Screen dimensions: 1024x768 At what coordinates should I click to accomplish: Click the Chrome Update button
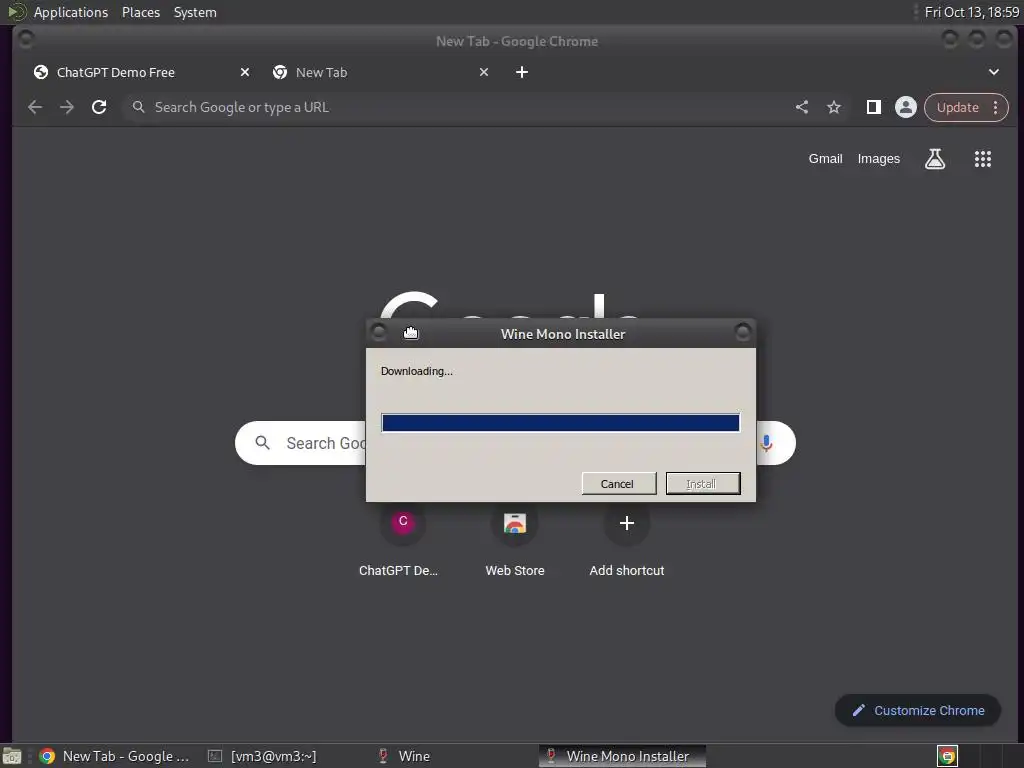point(957,107)
